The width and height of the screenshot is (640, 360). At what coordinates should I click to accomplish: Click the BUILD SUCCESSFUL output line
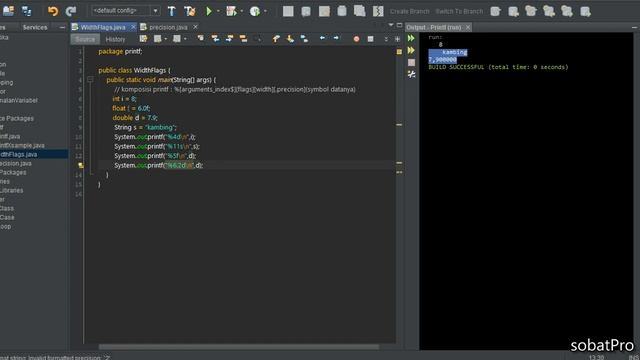498,67
